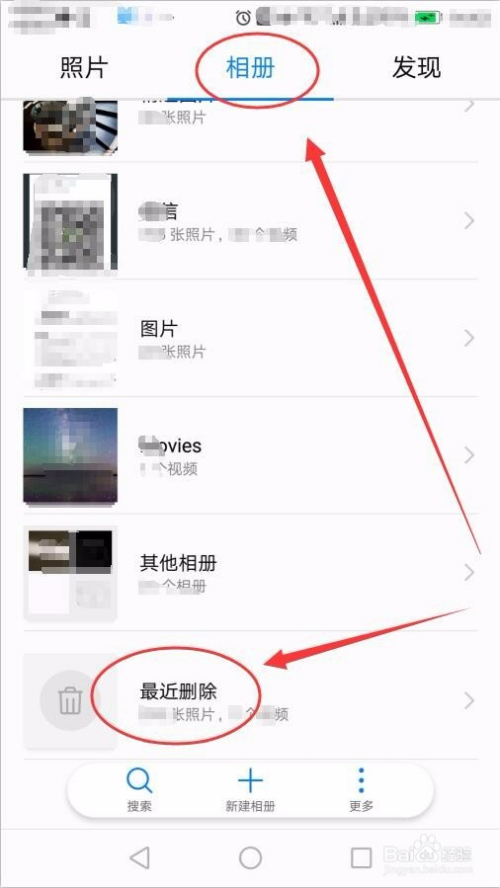Viewport: 500px width, 888px height.
Task: Switch to the 照片 tab
Action: pos(84,68)
